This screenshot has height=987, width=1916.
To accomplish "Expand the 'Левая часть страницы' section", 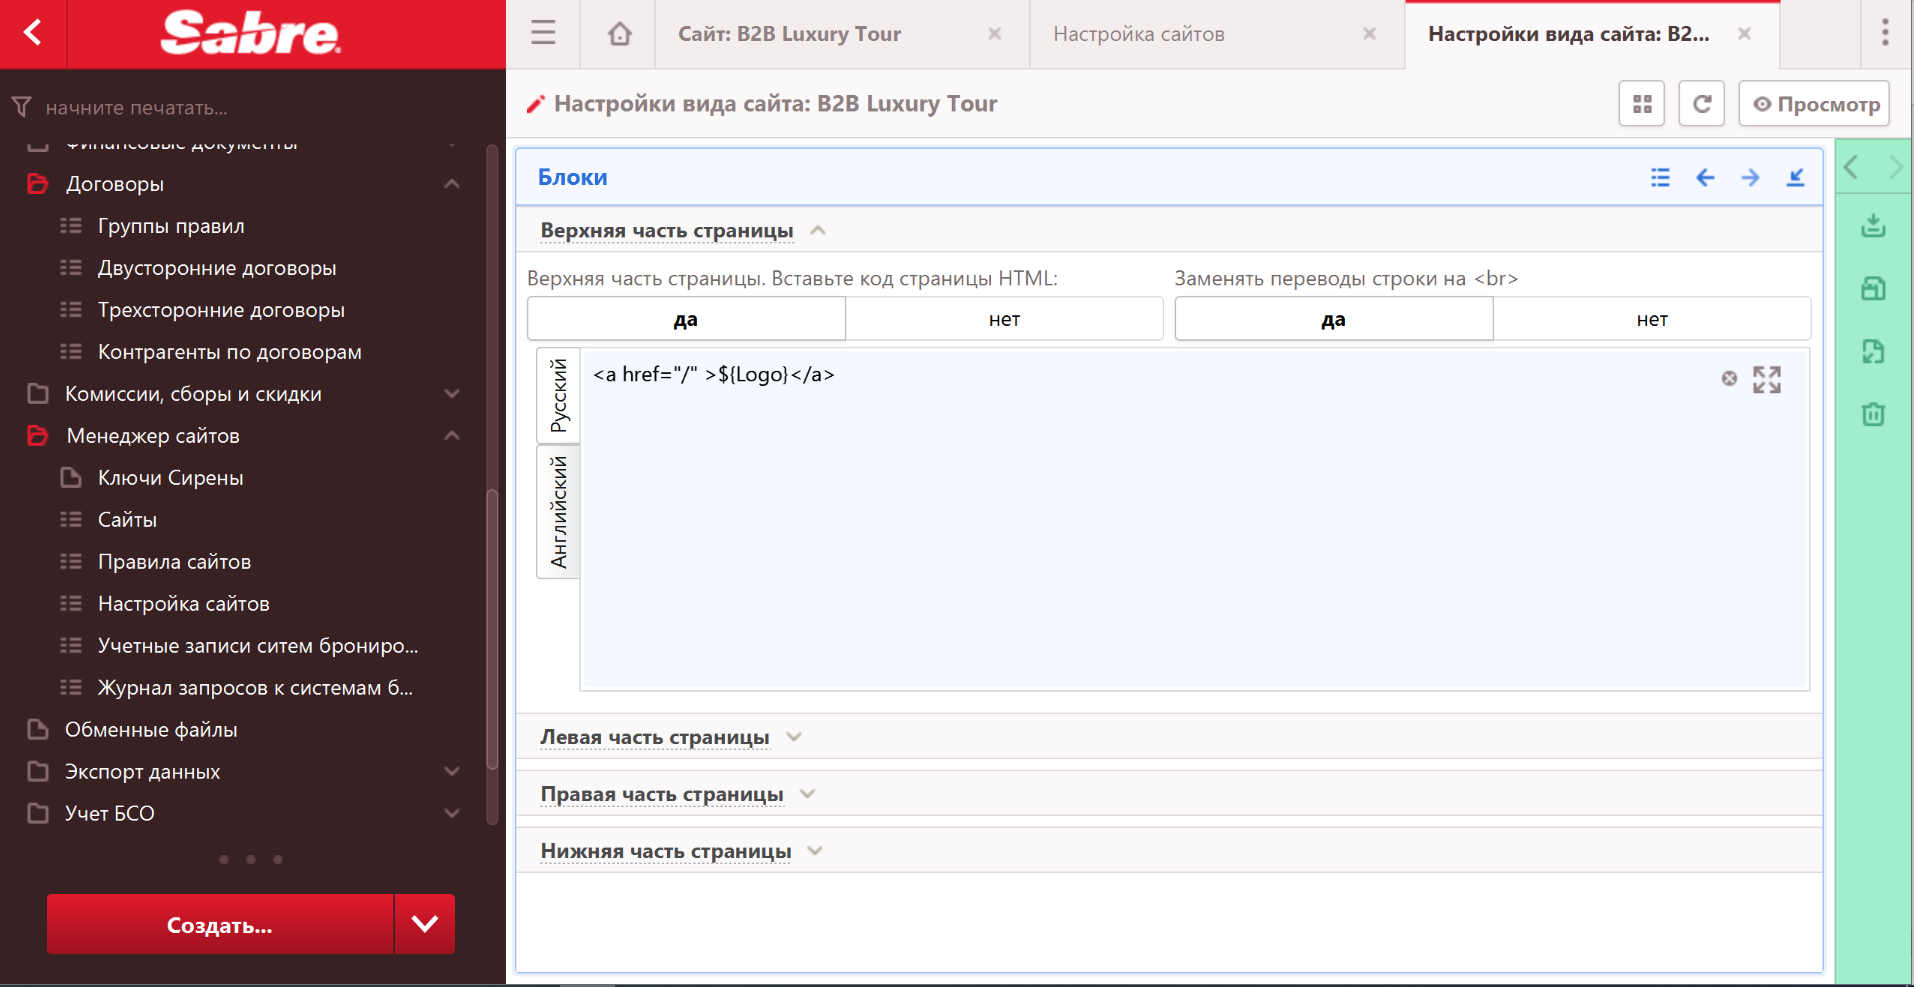I will pos(655,737).
